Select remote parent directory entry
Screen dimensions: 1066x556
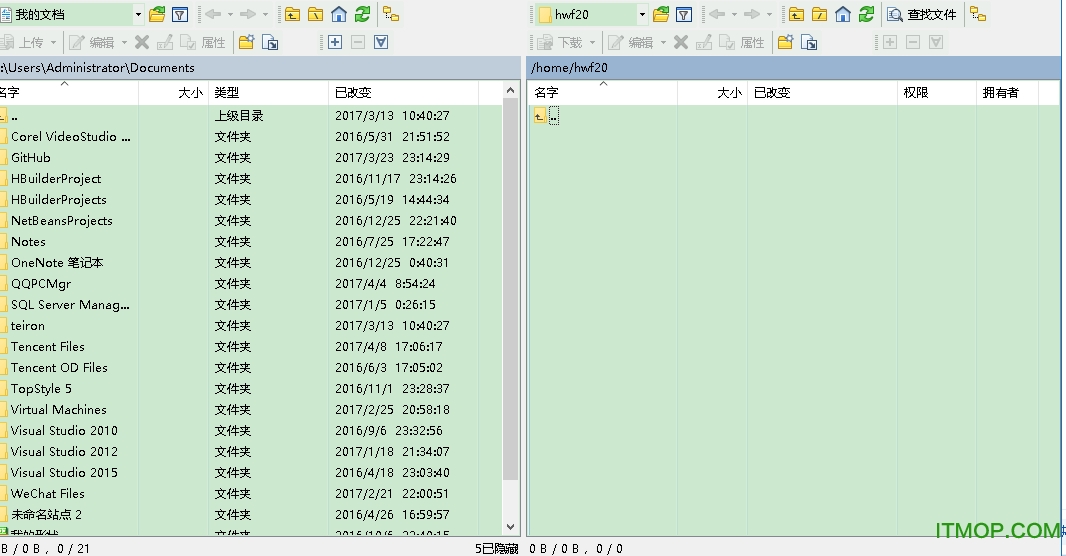[x=547, y=116]
